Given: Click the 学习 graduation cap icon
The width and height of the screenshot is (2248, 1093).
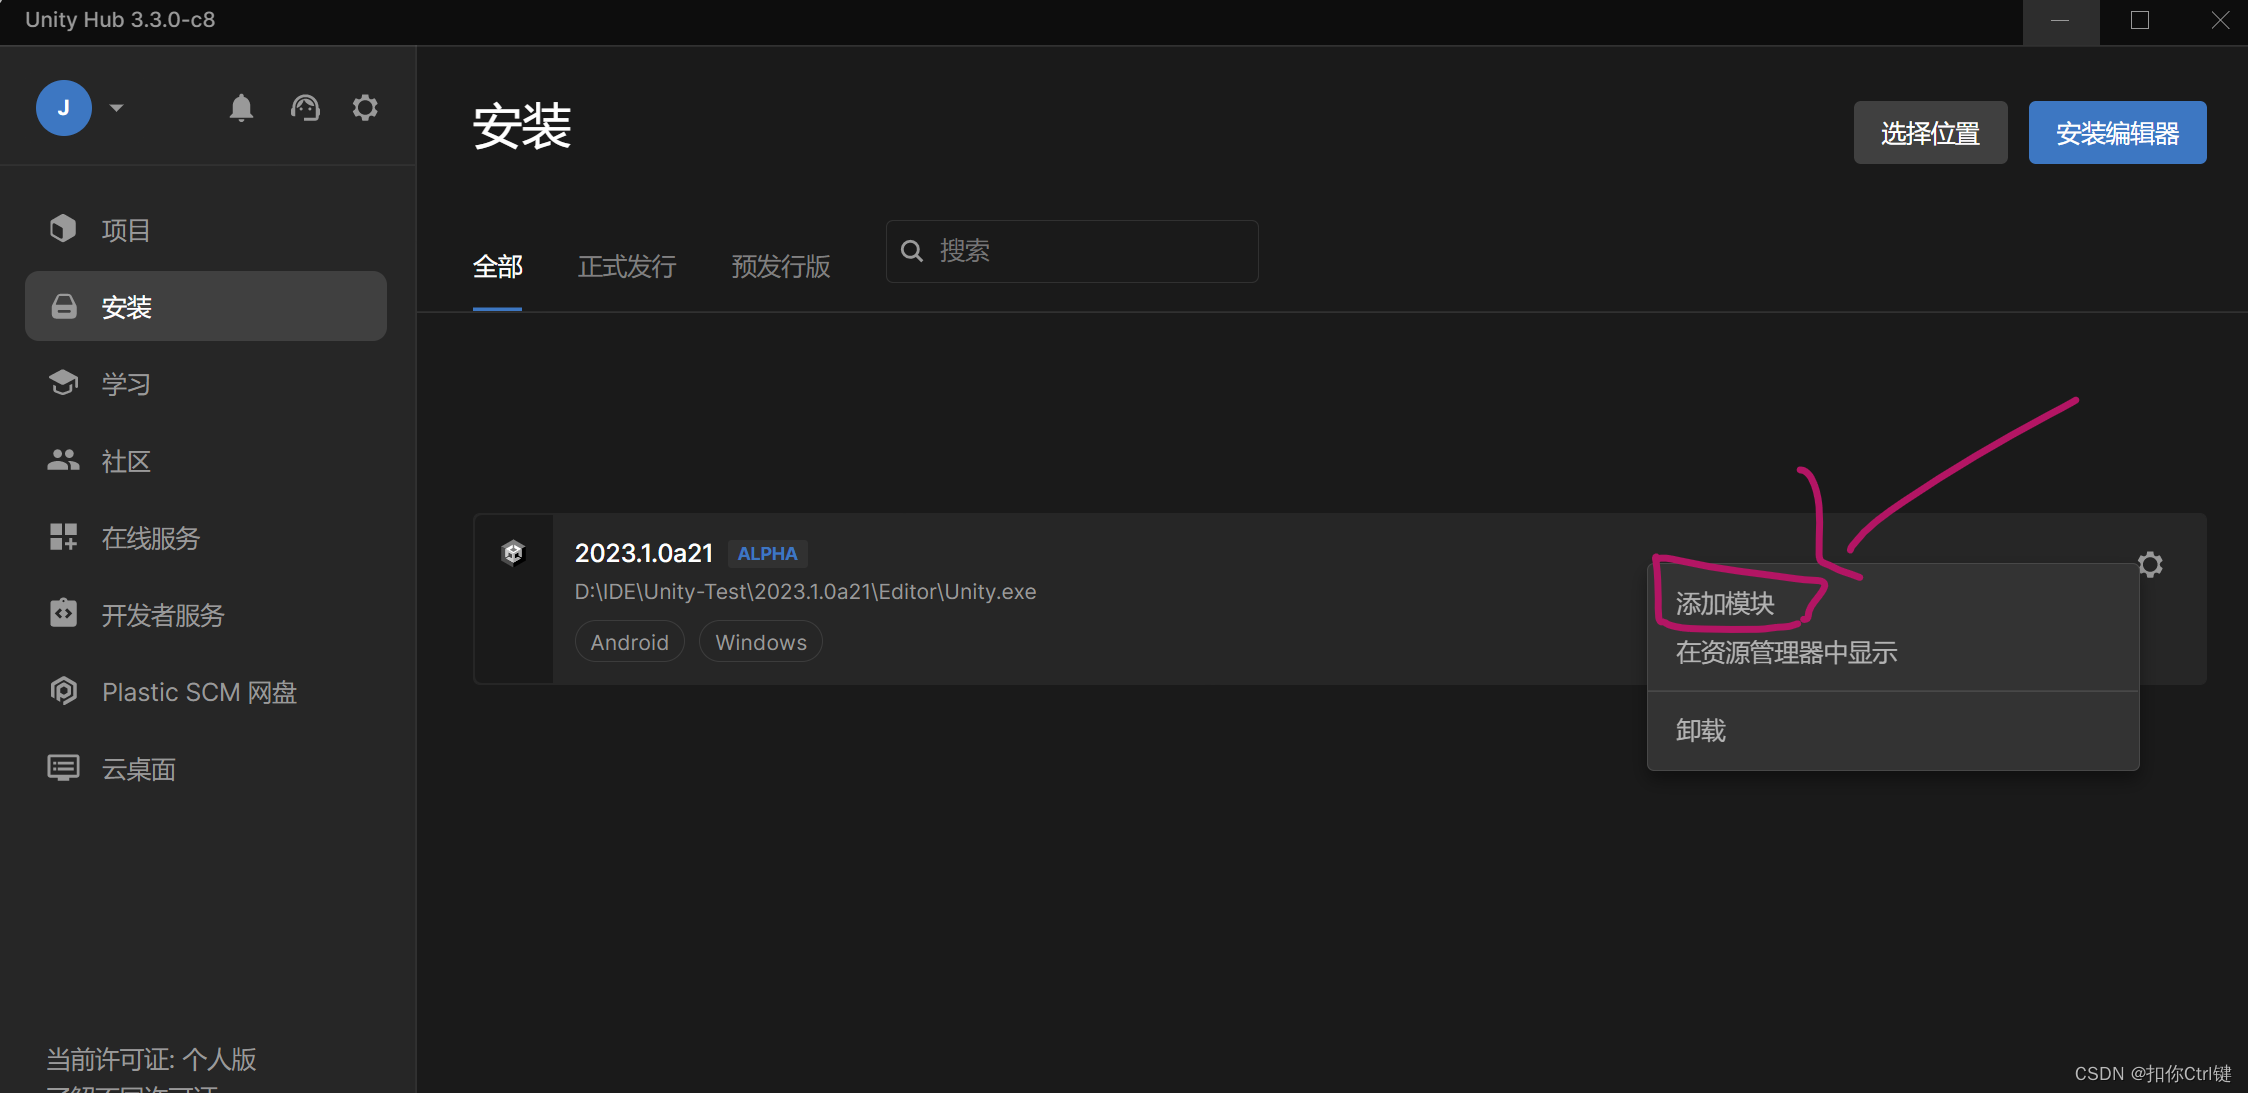Looking at the screenshot, I should [x=63, y=383].
